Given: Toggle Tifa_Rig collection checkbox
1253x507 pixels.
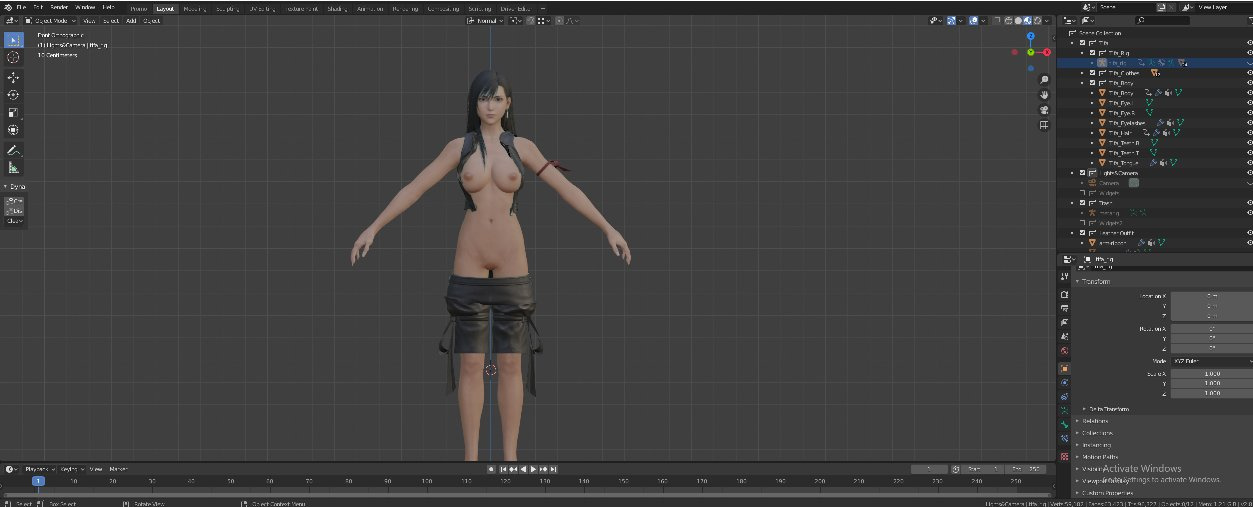Looking at the screenshot, I should pyautogui.click(x=1092, y=52).
